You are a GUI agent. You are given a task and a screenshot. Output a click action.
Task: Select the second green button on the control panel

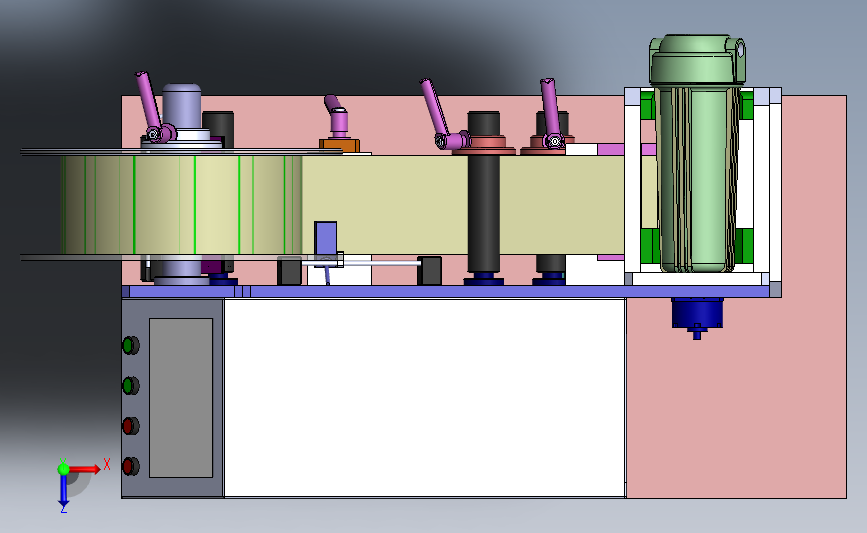[130, 385]
